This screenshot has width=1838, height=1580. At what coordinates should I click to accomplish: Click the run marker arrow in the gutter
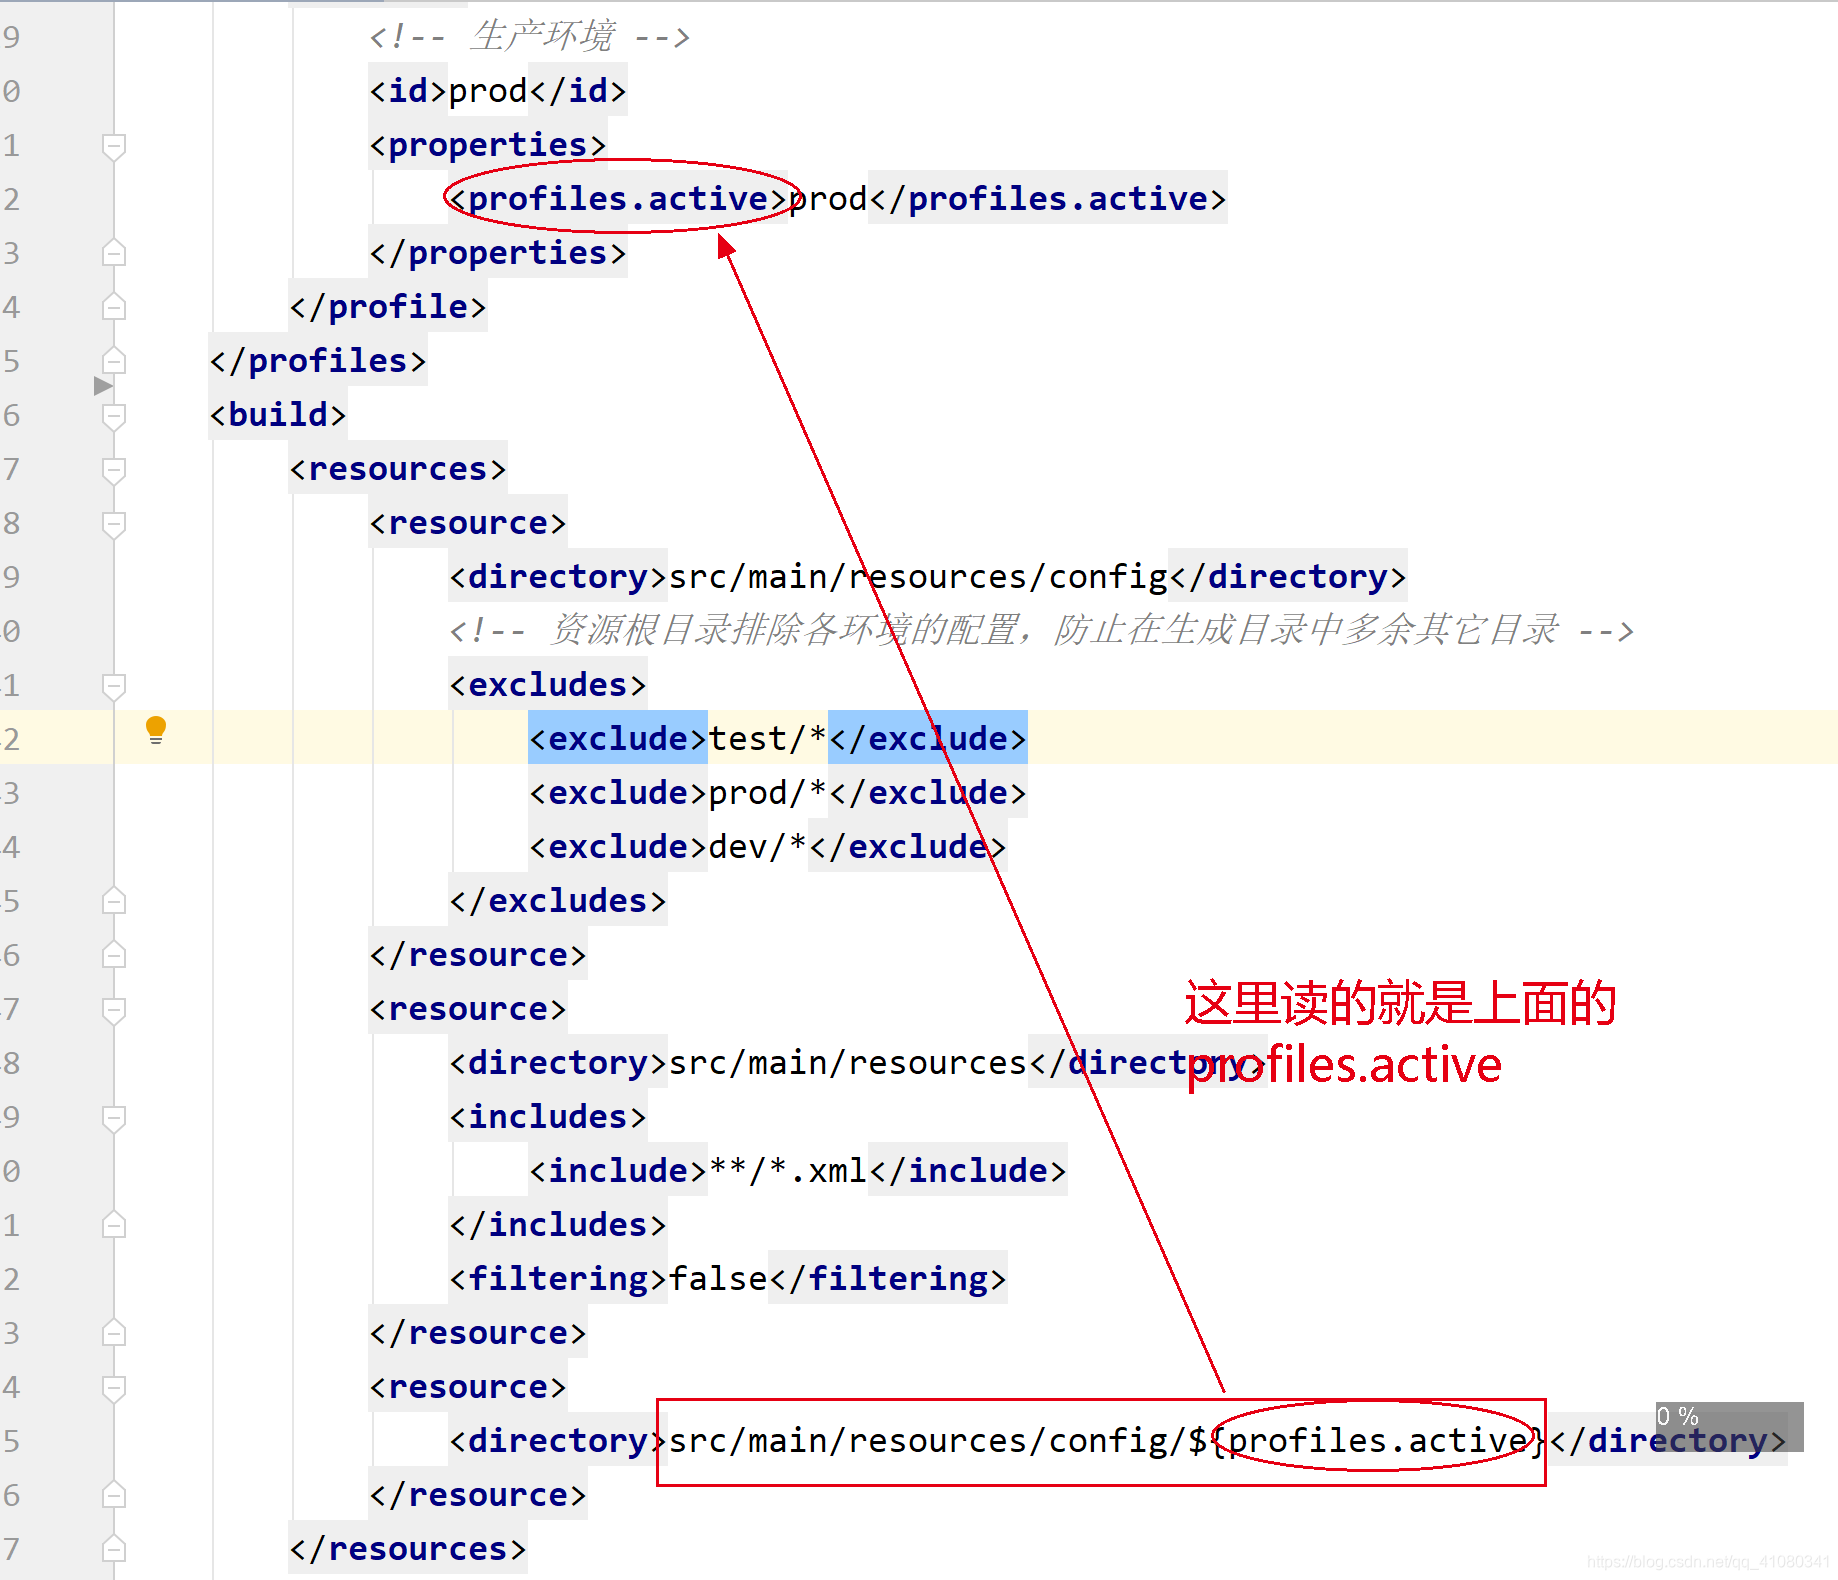(x=103, y=388)
